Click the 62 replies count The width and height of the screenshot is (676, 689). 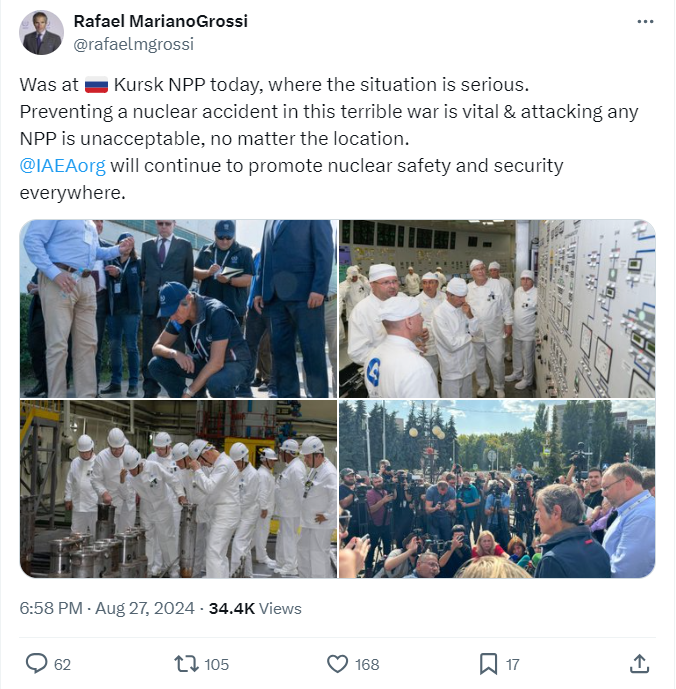pyautogui.click(x=62, y=664)
